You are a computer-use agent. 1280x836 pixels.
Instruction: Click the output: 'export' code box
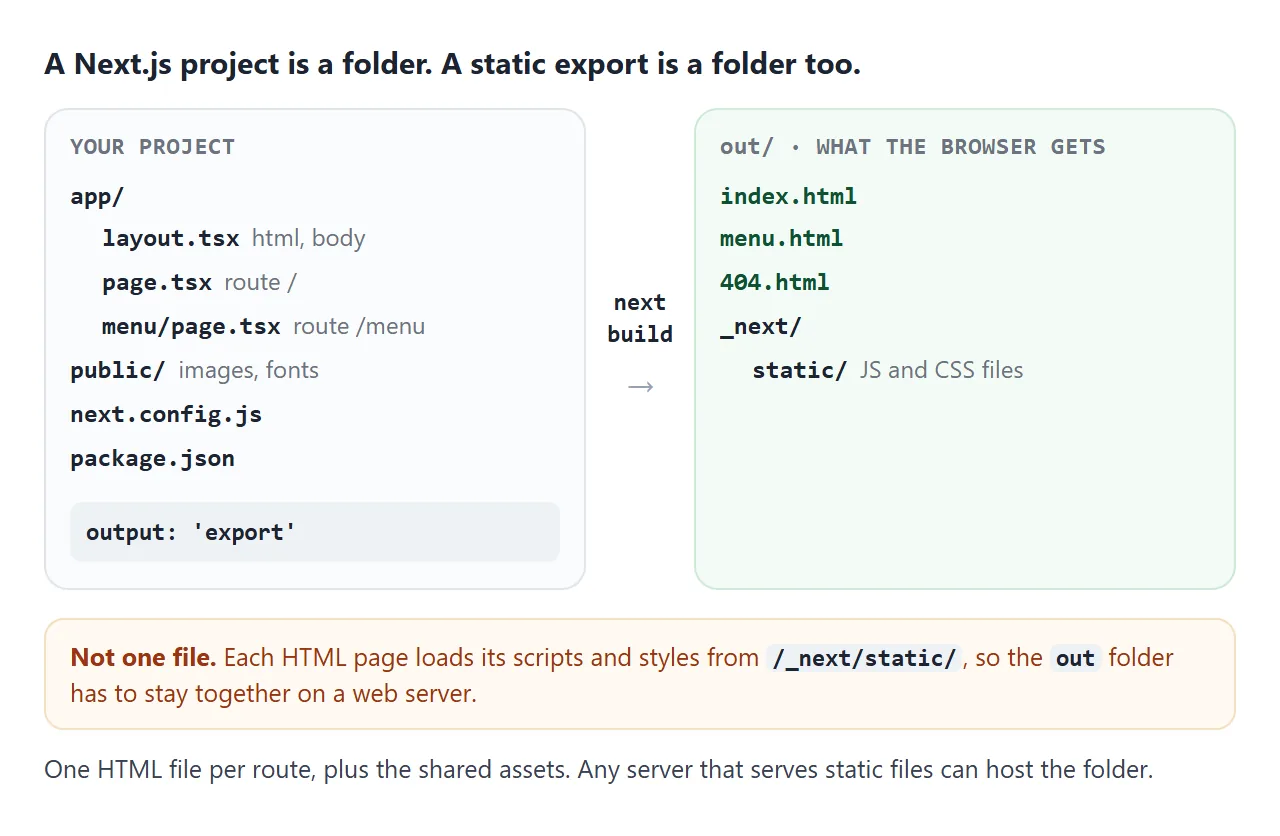point(315,532)
